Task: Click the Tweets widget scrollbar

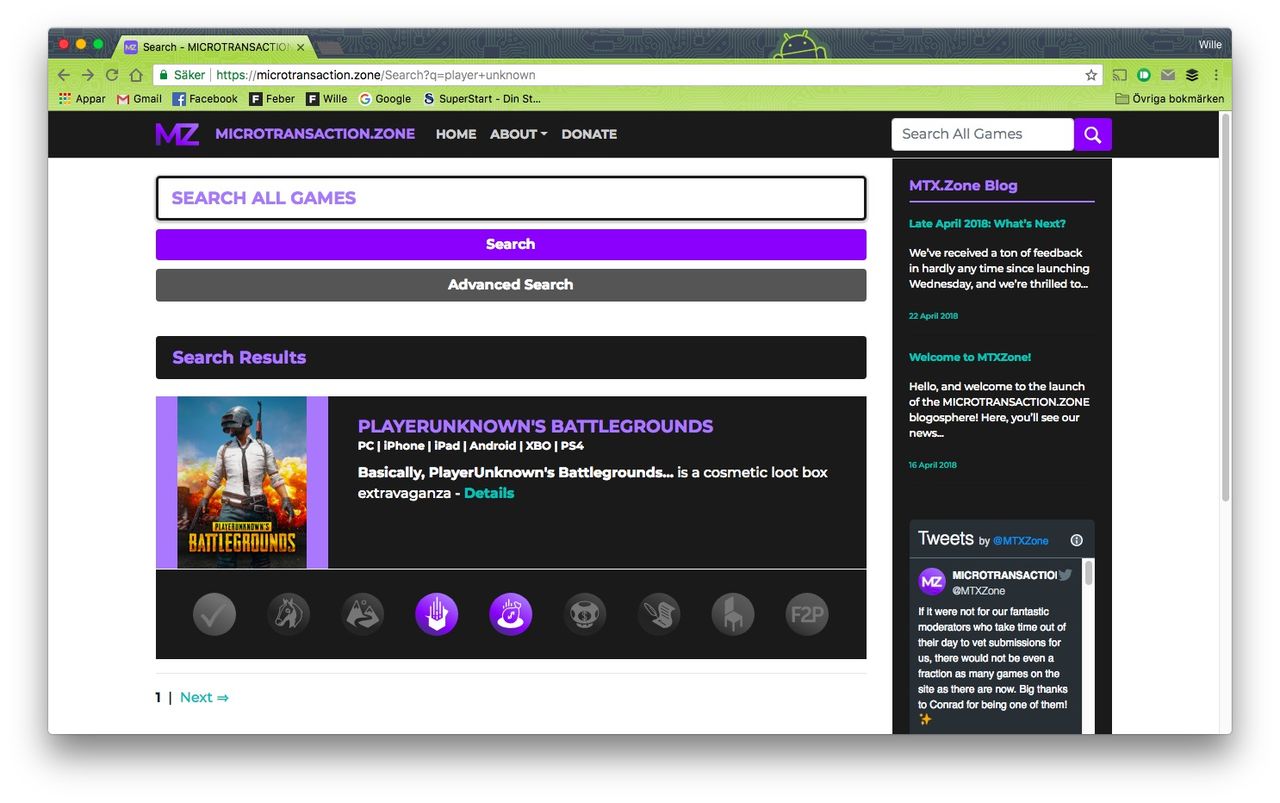Action: tap(1088, 573)
